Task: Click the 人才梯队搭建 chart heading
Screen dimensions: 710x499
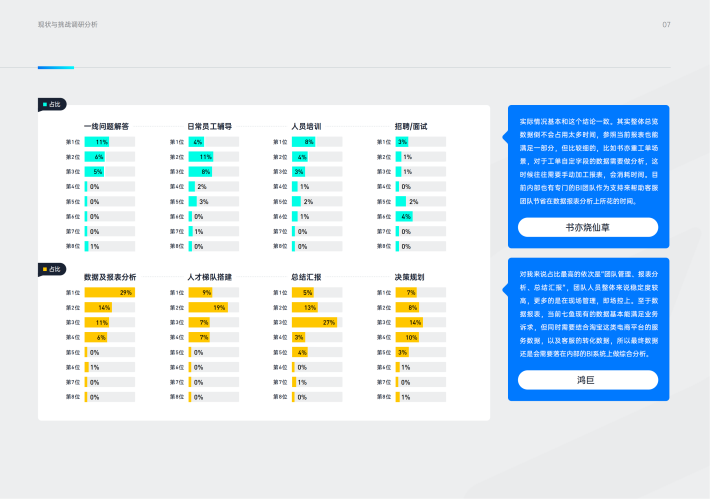Action: 209,277
